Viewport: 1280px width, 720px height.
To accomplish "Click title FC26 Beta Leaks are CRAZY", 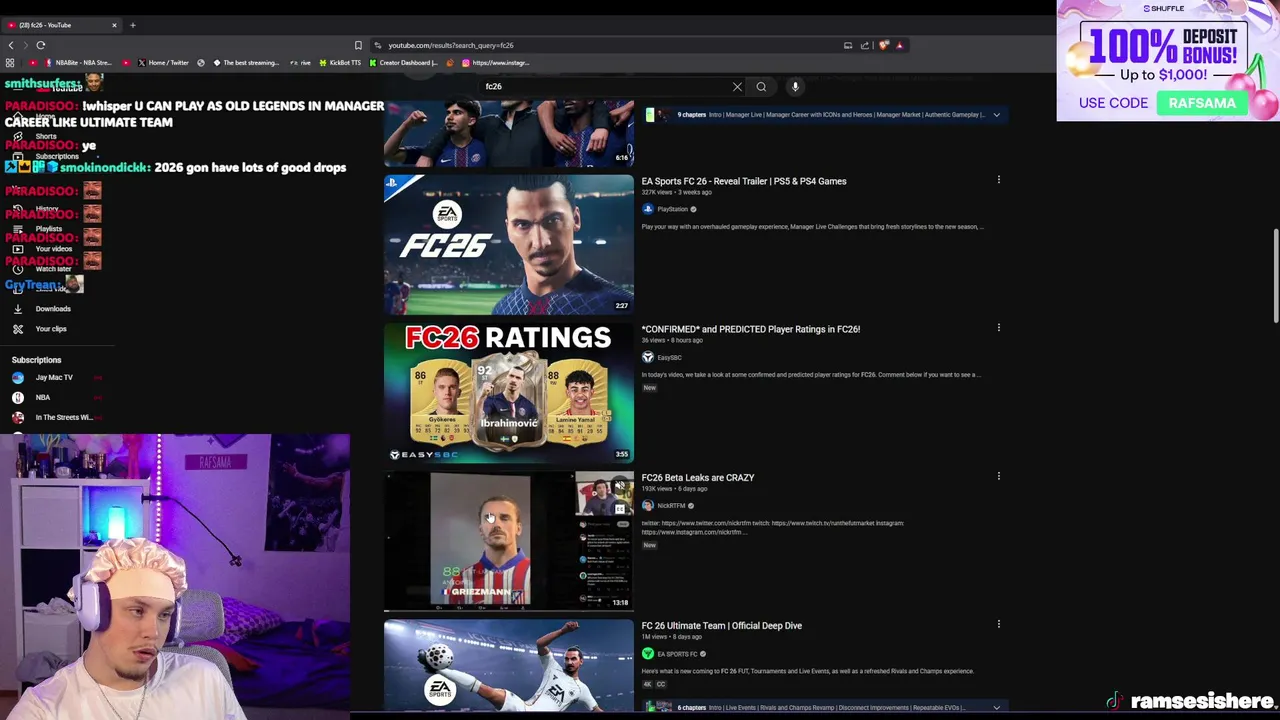I will pos(698,478).
